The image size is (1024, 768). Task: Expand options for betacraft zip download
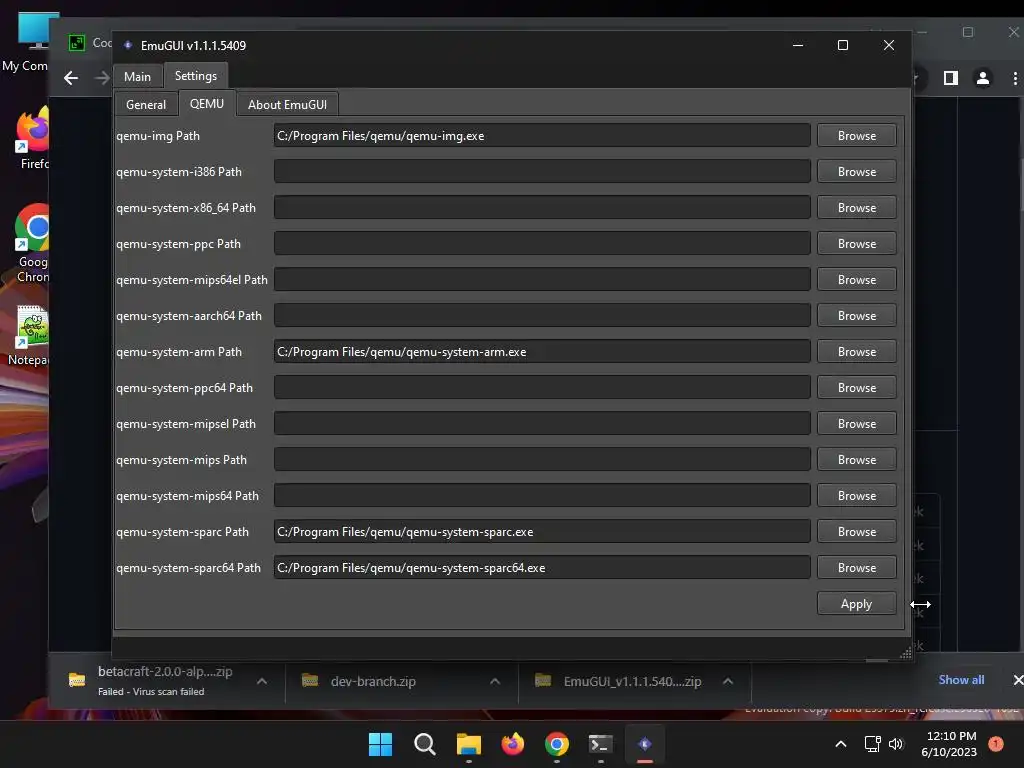[x=262, y=681]
